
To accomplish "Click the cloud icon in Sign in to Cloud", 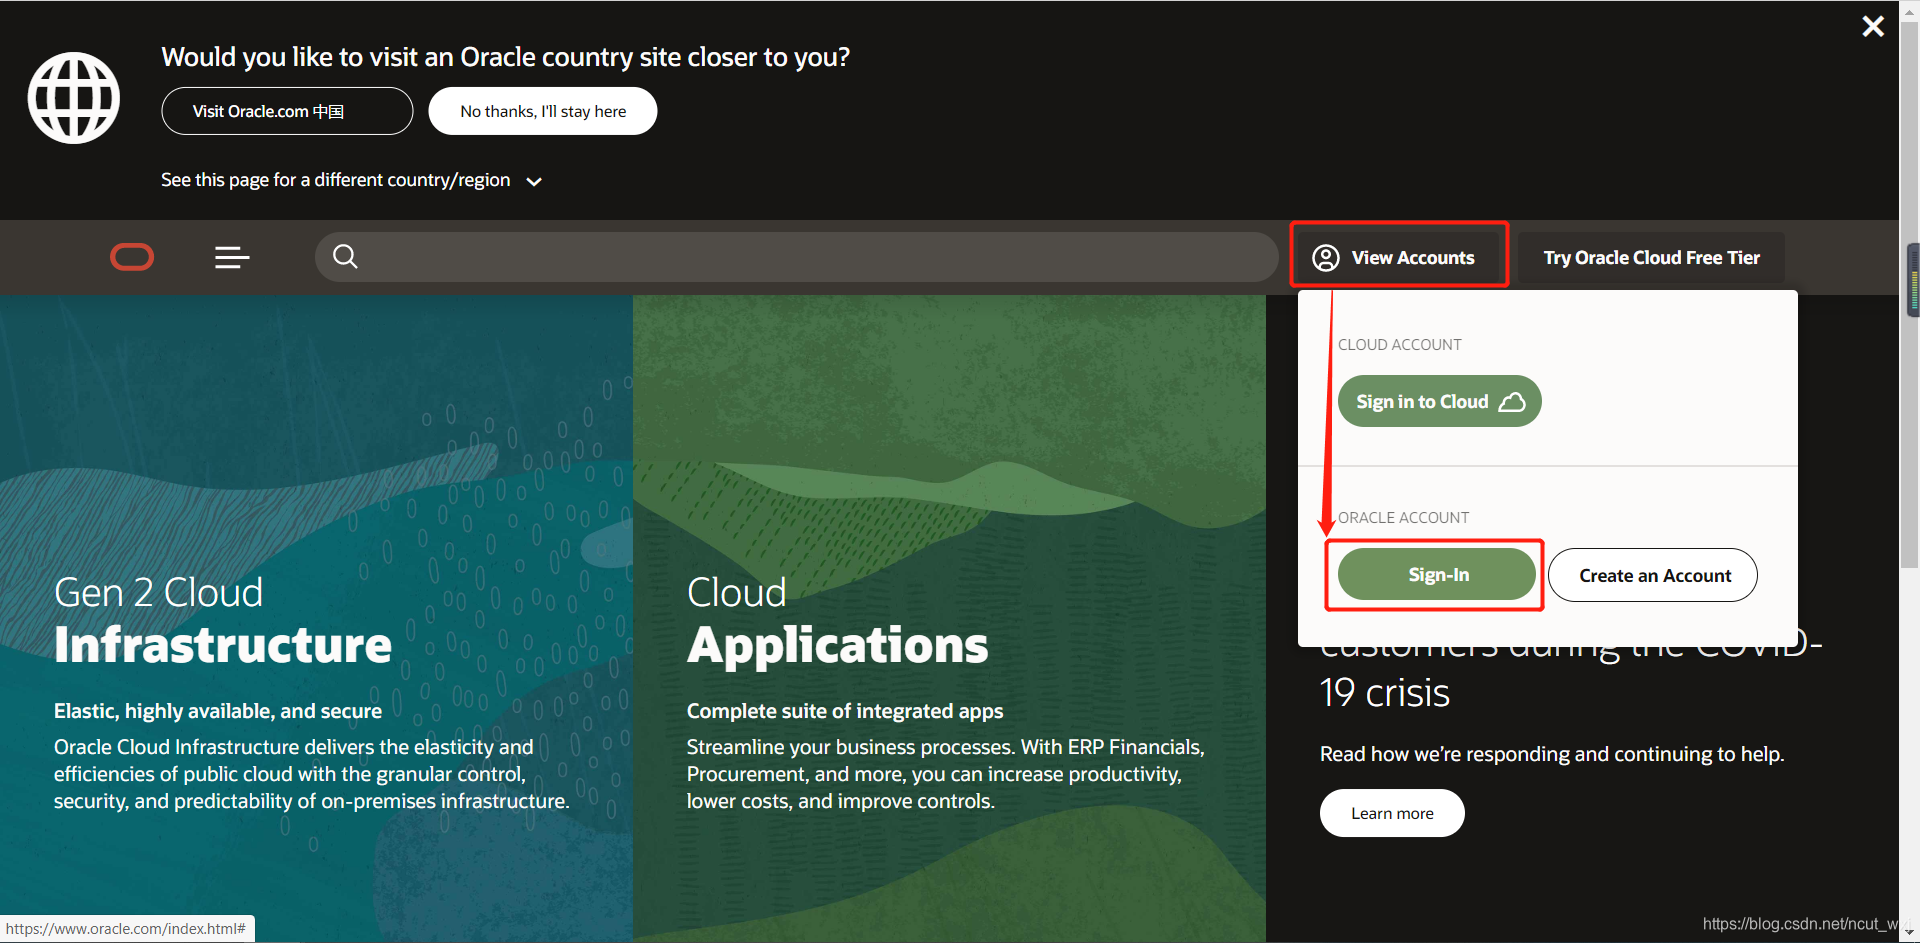I will pos(1512,402).
